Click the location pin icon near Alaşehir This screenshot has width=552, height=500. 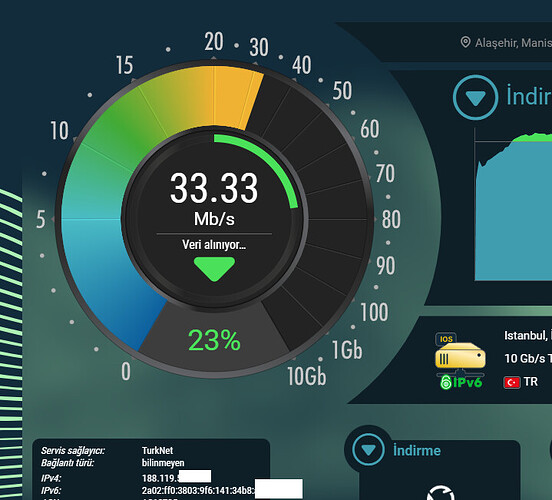point(465,42)
